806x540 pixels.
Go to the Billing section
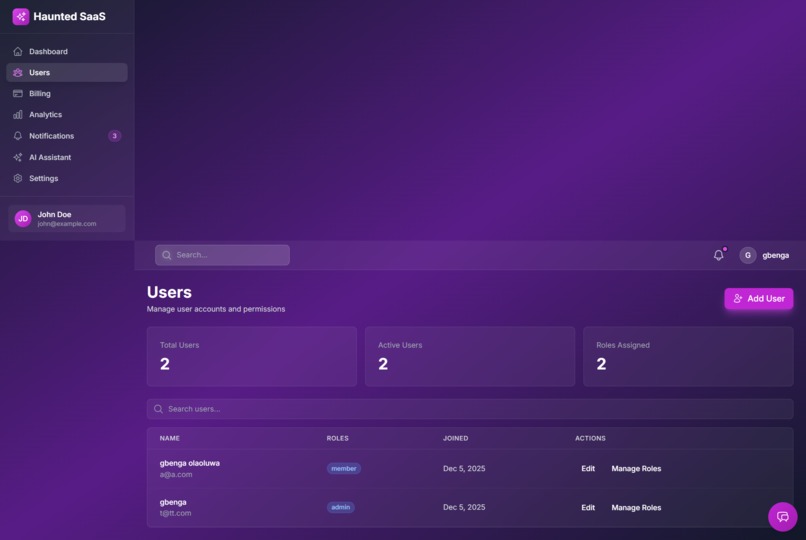pos(67,94)
